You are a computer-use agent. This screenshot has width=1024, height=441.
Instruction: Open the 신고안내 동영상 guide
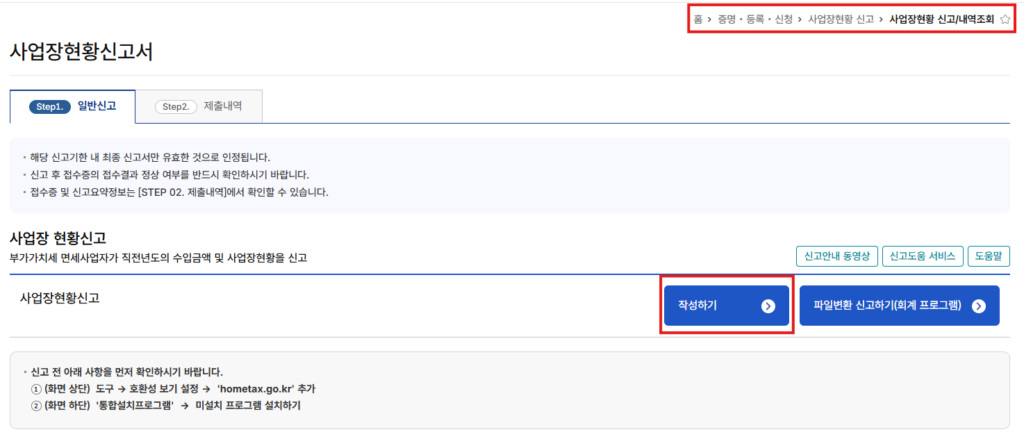point(836,256)
